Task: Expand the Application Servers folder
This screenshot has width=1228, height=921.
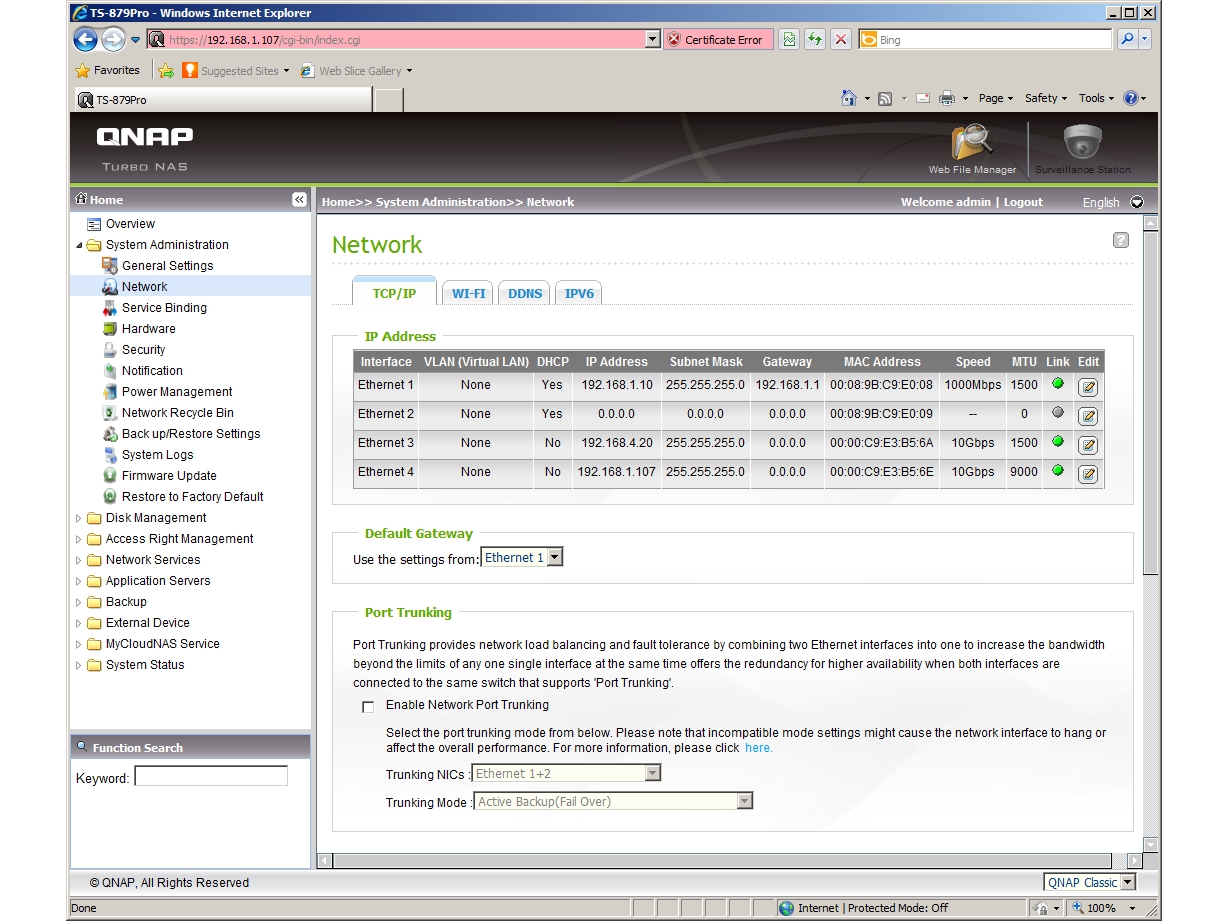Action: coord(80,581)
